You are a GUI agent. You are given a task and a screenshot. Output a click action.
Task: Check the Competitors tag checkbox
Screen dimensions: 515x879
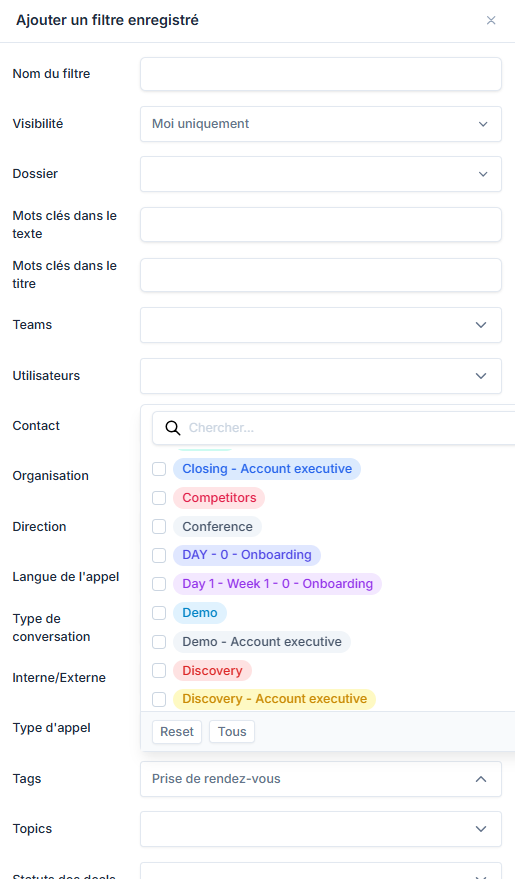(159, 498)
